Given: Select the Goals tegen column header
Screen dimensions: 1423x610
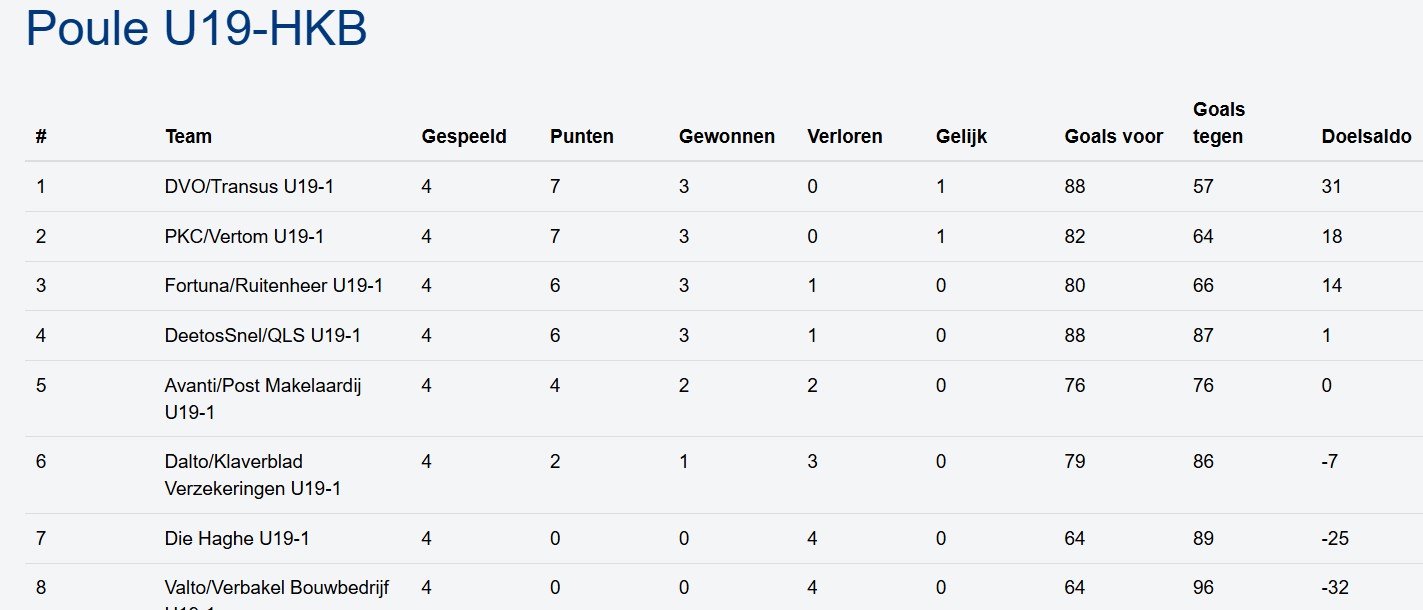Looking at the screenshot, I should [1219, 123].
